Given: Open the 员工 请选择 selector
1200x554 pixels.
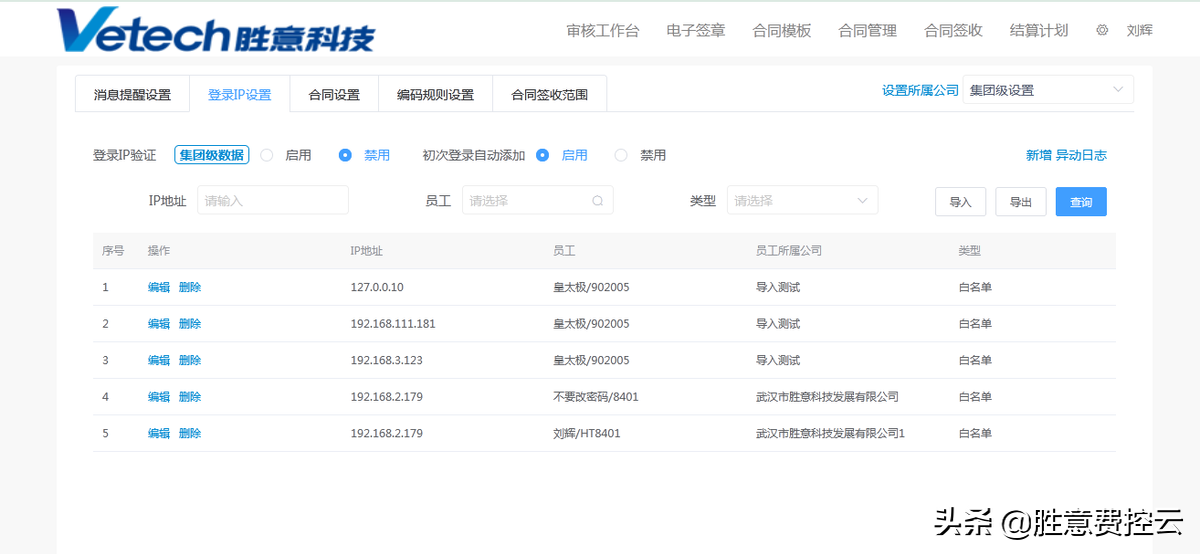Looking at the screenshot, I should [x=537, y=200].
